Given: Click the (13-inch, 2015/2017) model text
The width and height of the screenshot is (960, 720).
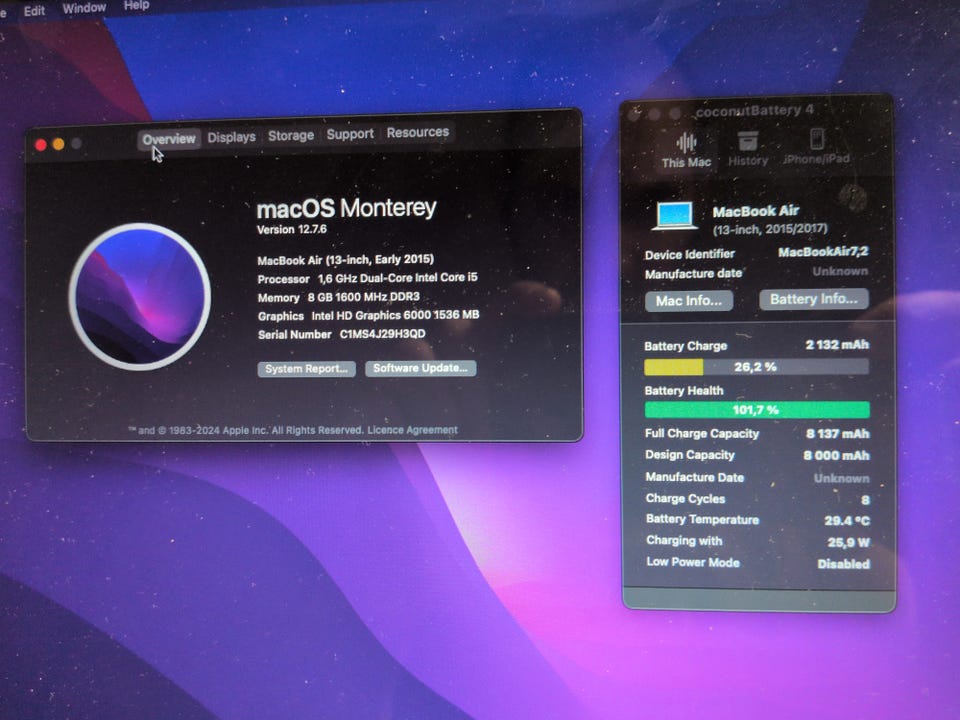Looking at the screenshot, I should point(770,229).
